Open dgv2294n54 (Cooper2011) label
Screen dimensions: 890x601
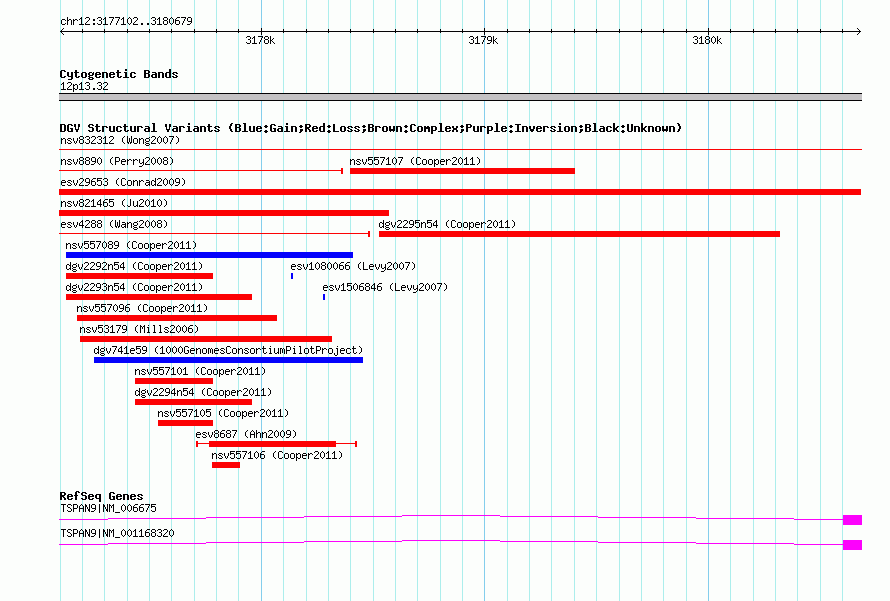203,392
